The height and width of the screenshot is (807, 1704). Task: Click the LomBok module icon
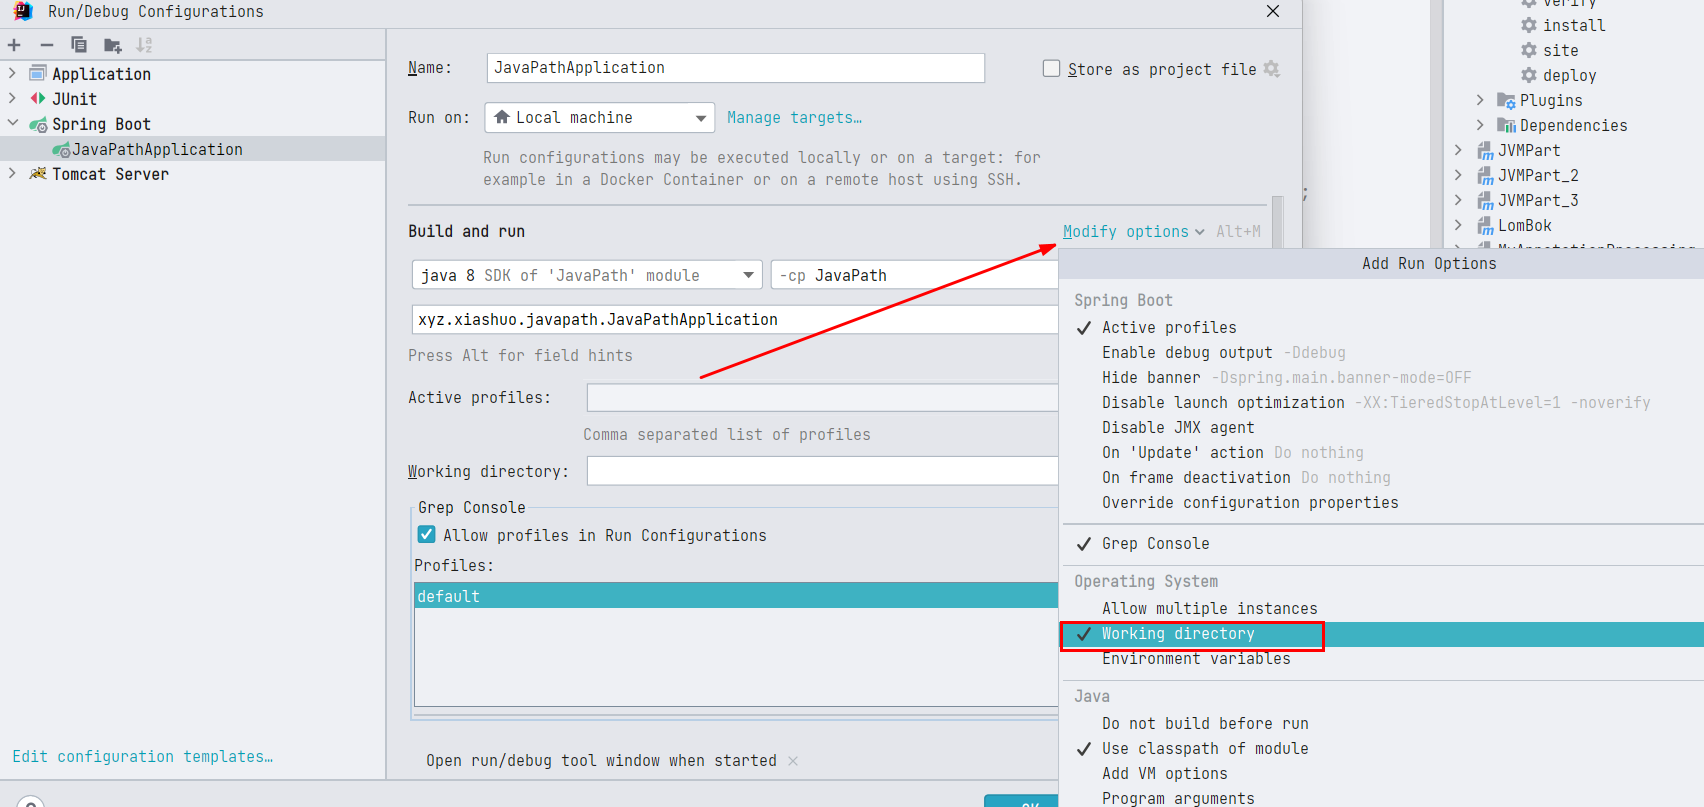[1485, 225]
